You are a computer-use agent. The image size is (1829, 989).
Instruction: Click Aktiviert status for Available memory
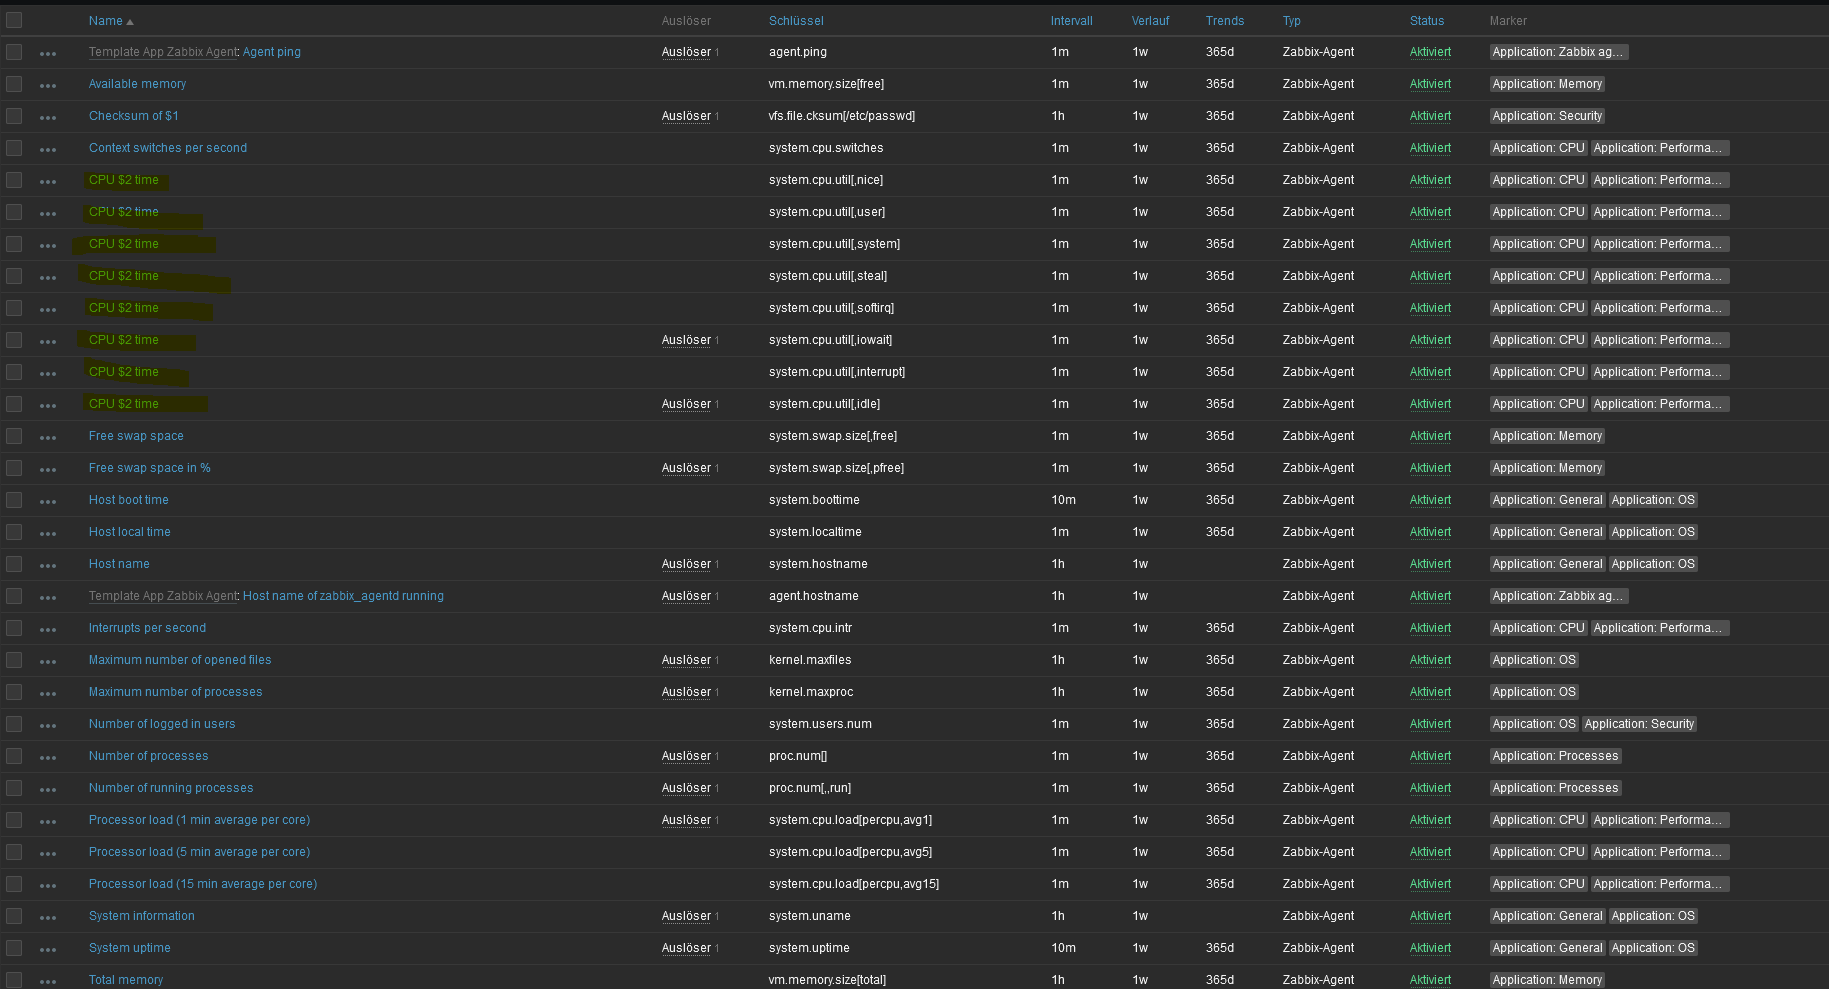point(1430,84)
